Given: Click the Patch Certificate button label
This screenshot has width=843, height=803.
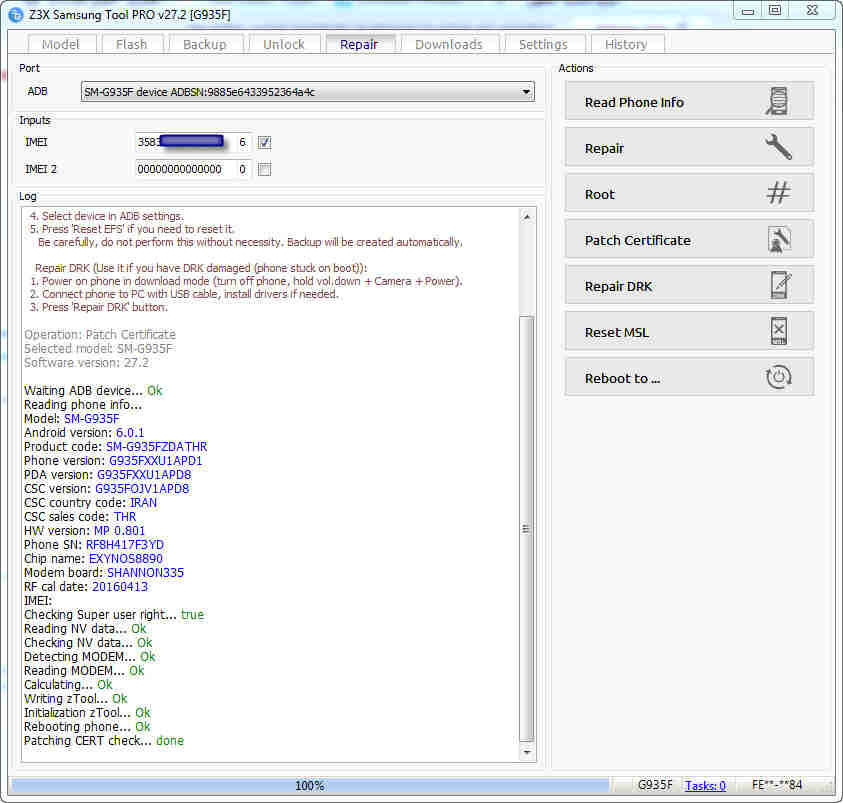Looking at the screenshot, I should [x=638, y=240].
